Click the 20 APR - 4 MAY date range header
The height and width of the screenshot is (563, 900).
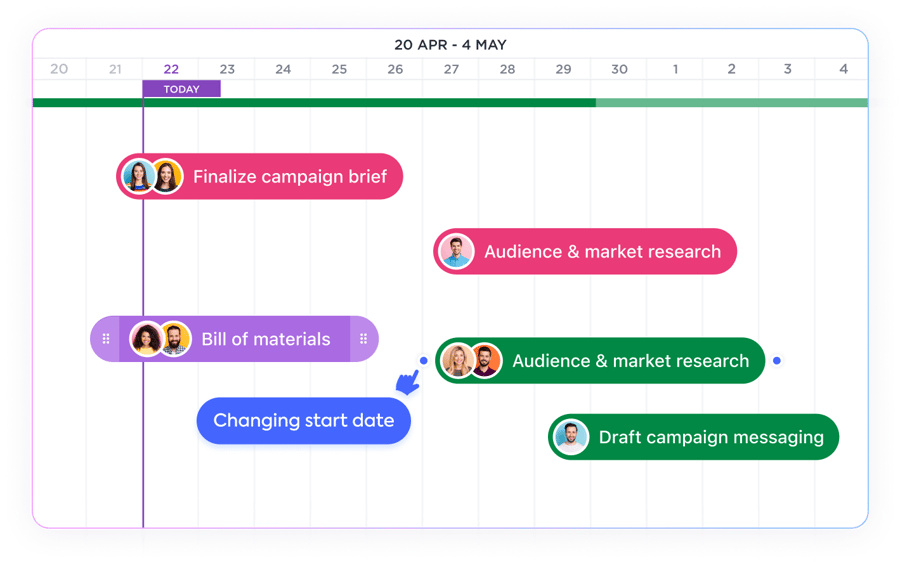coord(450,45)
